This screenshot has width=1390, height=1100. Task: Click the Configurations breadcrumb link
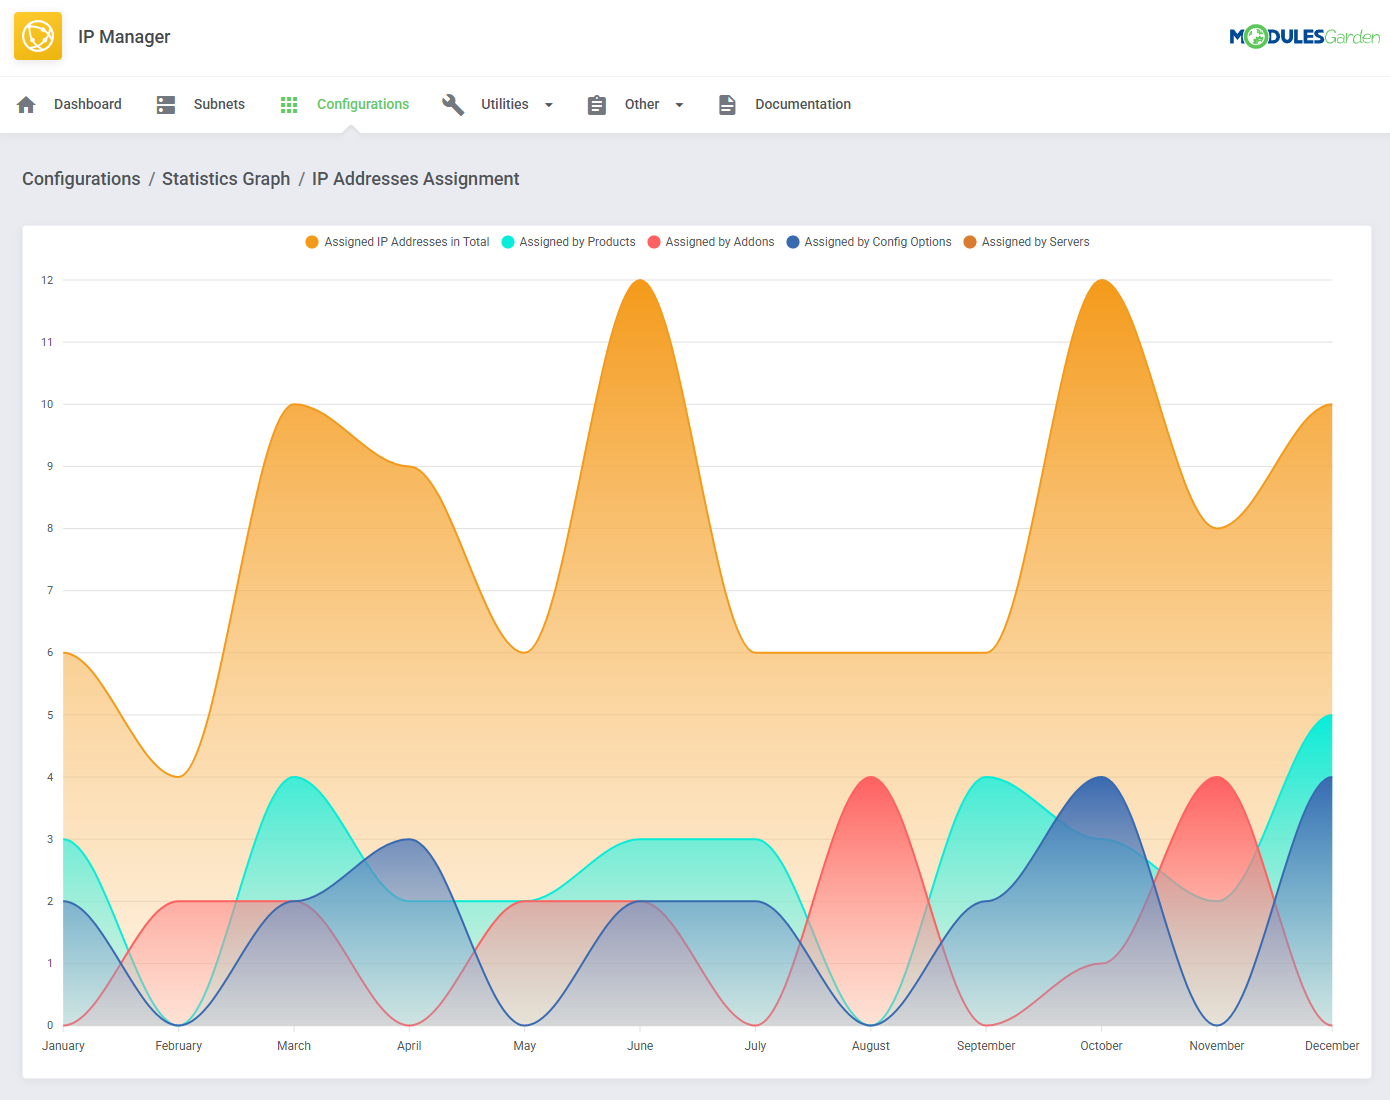pyautogui.click(x=81, y=179)
